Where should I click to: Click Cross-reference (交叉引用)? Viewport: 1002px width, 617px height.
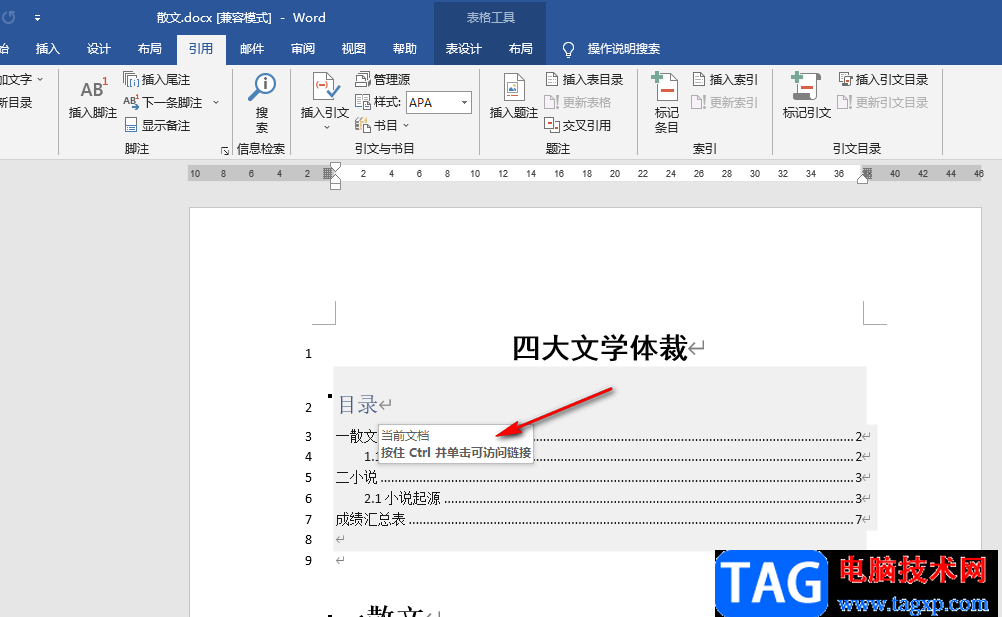[578, 125]
